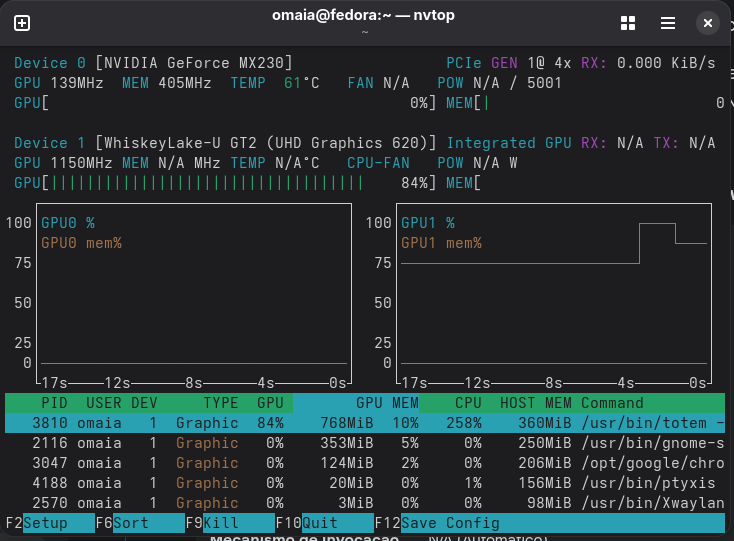734x541 pixels.
Task: Click the HOST MEM column header
Action: pos(532,403)
